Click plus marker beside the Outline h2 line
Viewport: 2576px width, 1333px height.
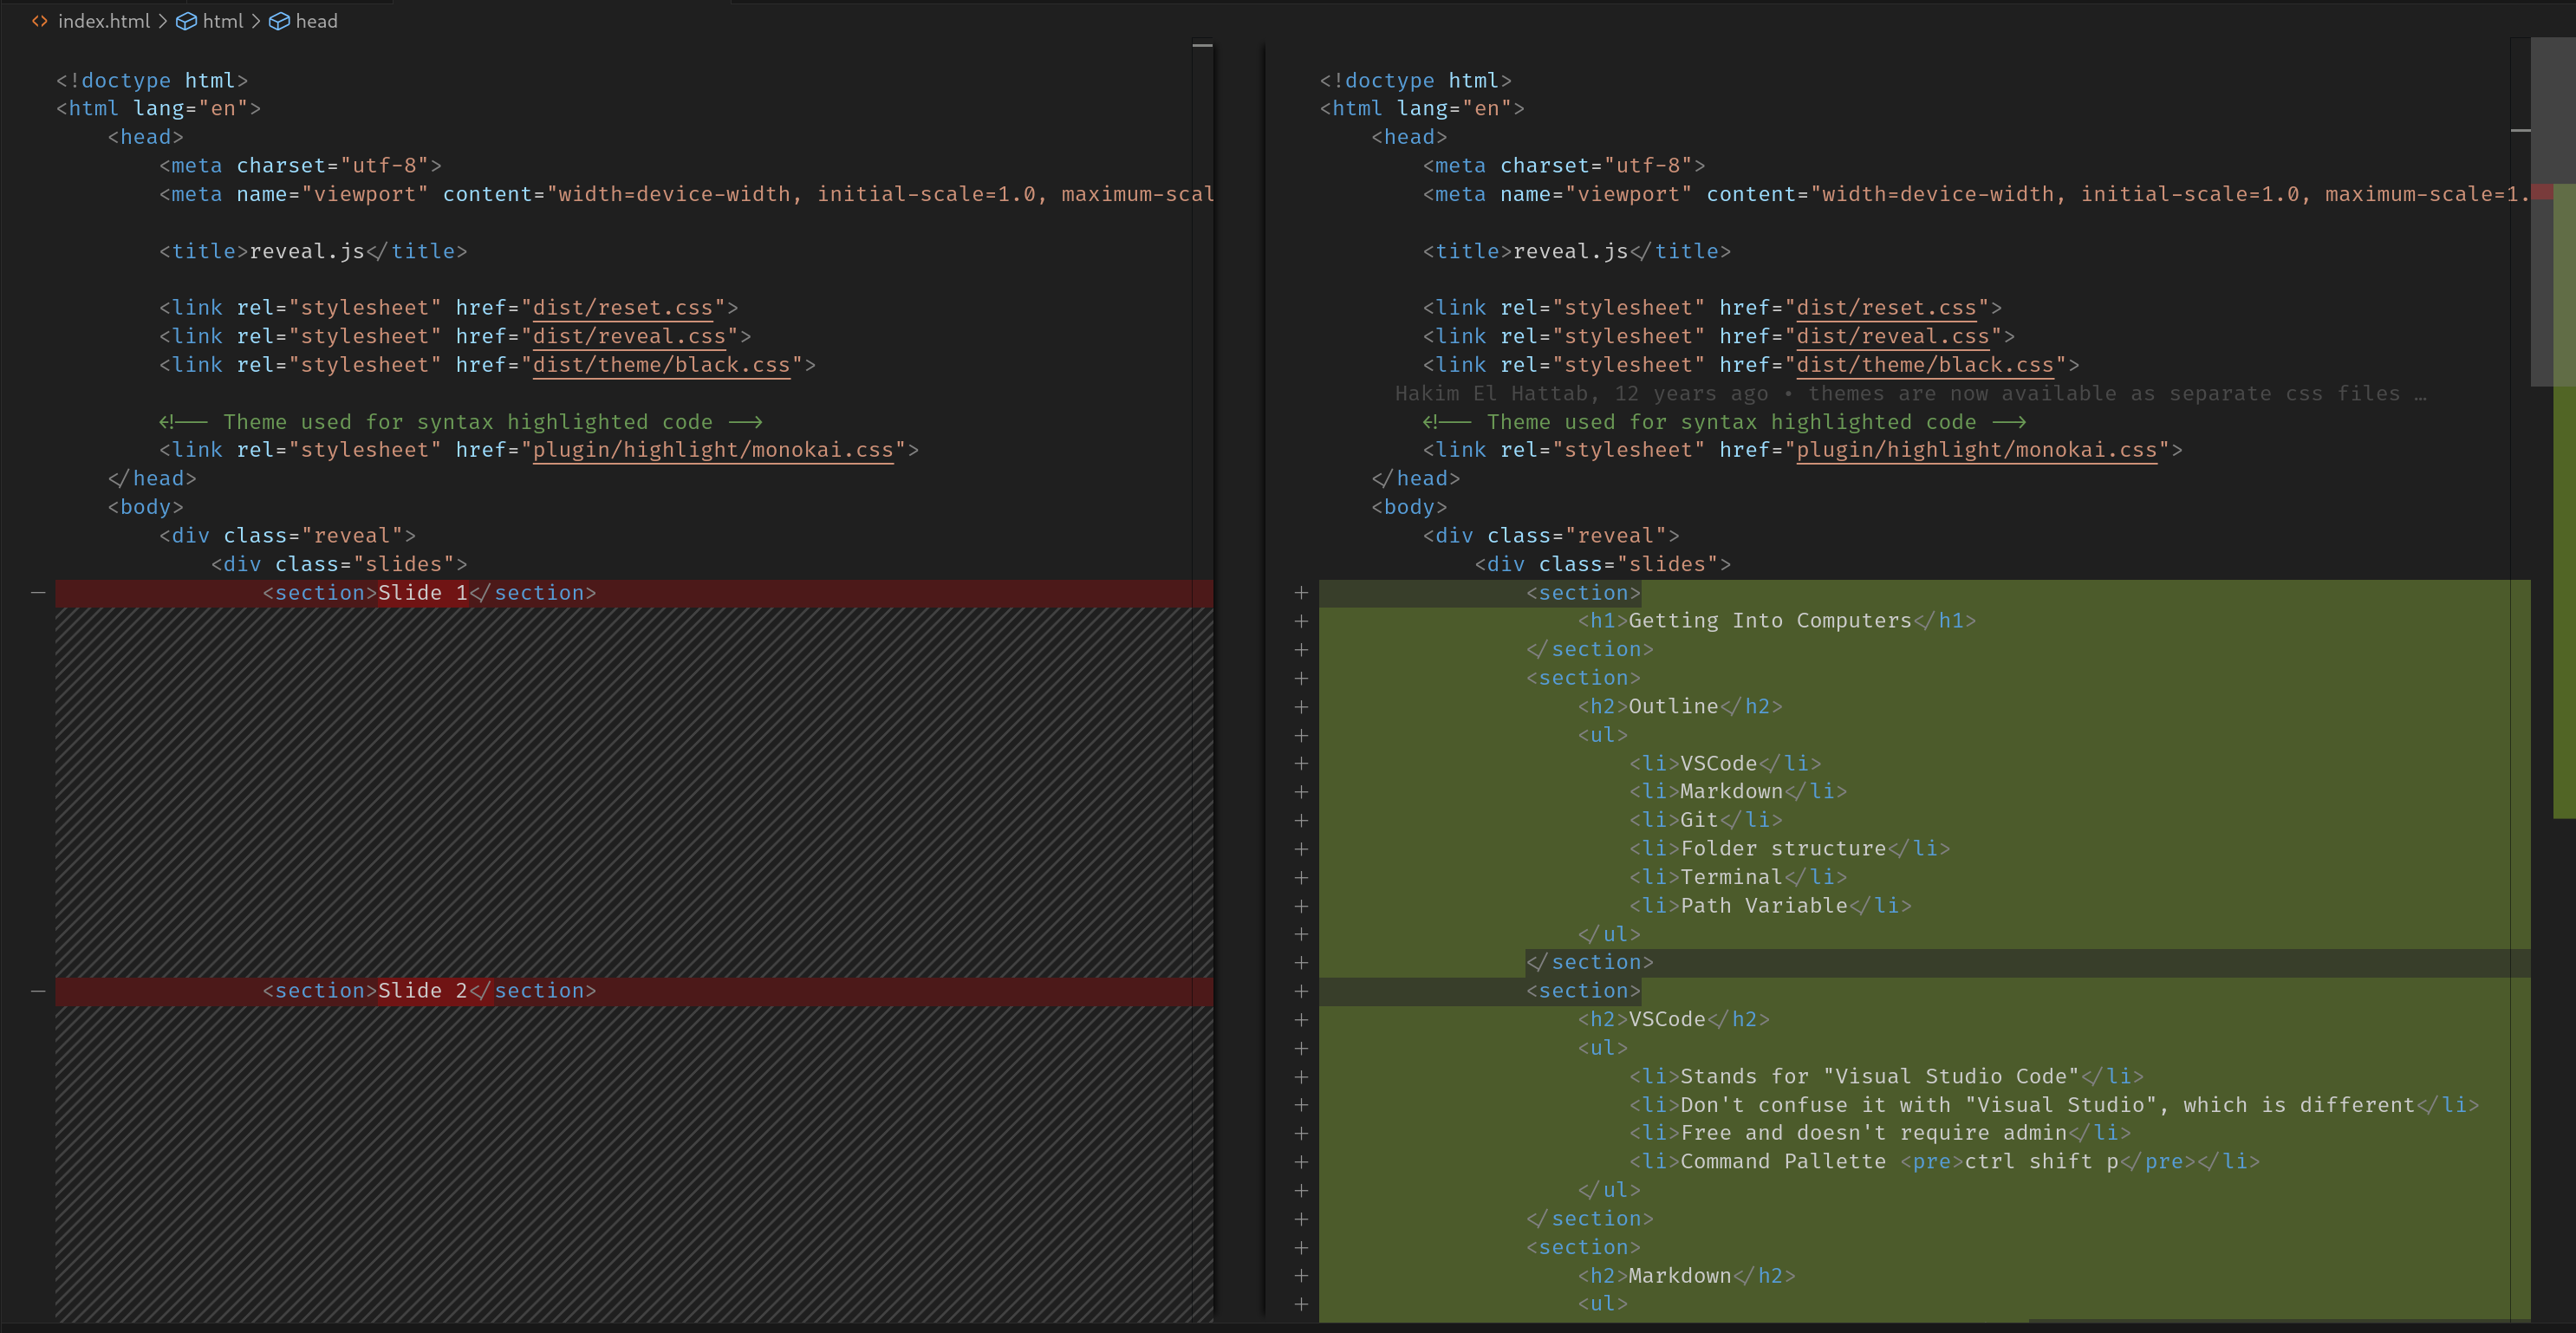click(x=1301, y=707)
